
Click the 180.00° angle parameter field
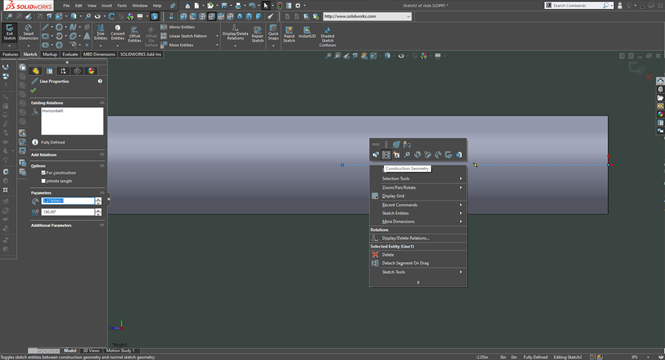pos(68,212)
